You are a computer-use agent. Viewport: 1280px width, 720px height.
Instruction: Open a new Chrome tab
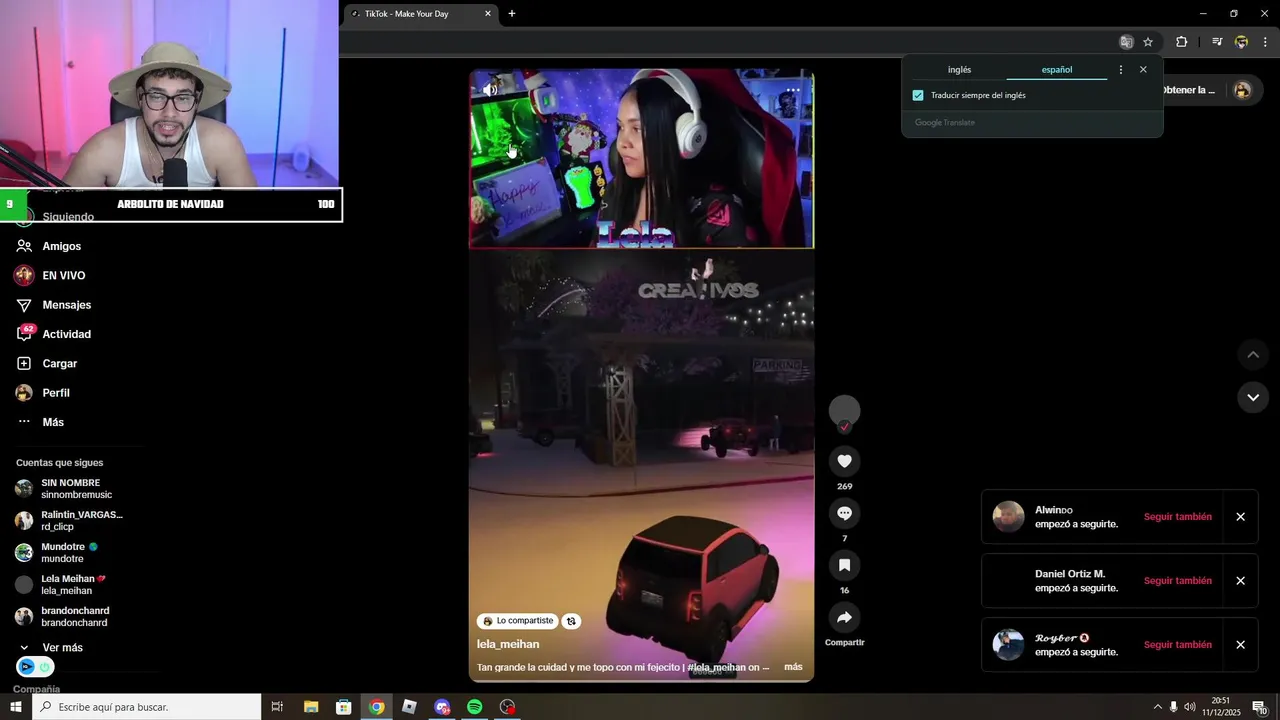(x=512, y=14)
